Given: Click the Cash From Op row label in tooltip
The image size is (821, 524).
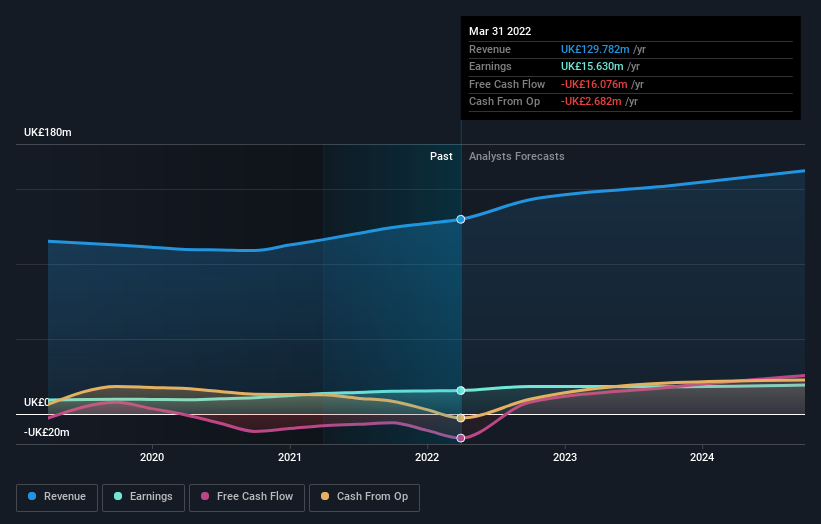Looking at the screenshot, I should 504,102.
